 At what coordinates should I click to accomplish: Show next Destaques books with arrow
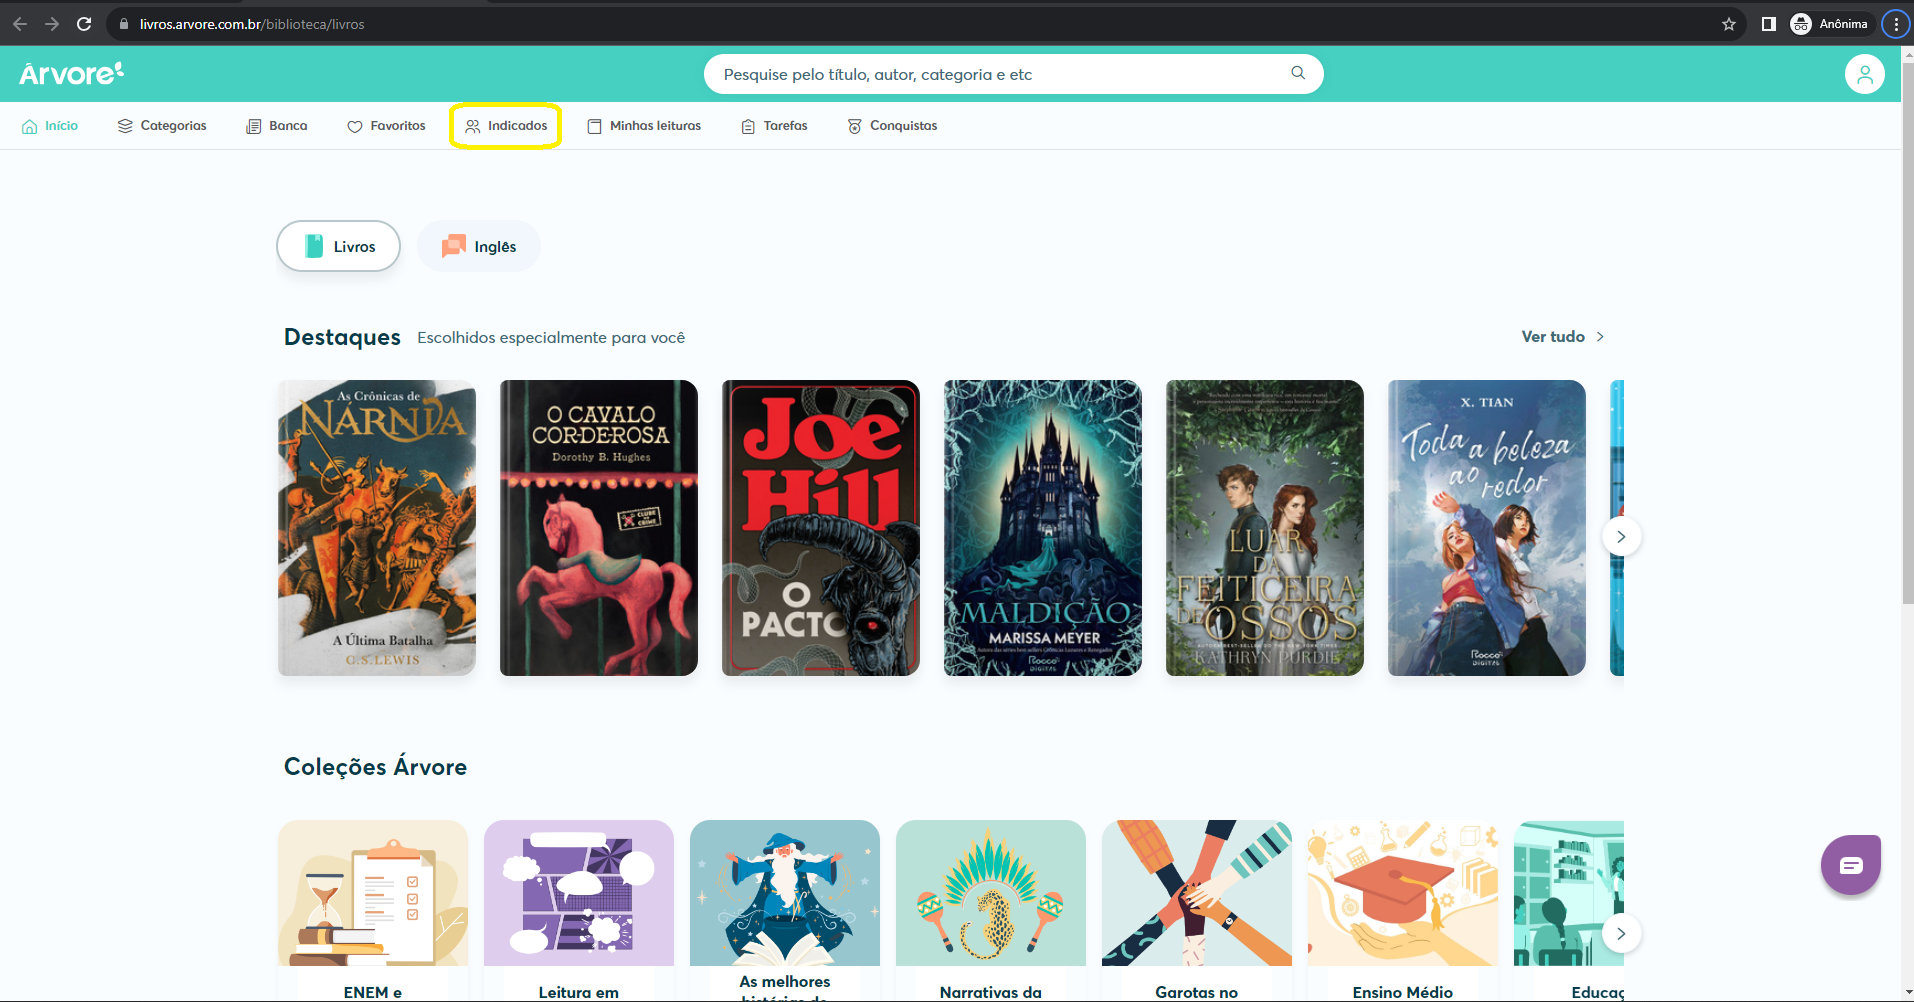click(x=1621, y=537)
